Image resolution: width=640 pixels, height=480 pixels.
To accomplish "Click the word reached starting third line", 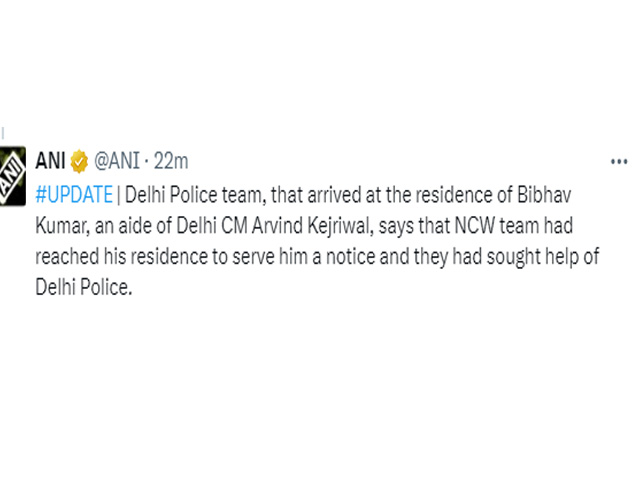I will [x=67, y=257].
